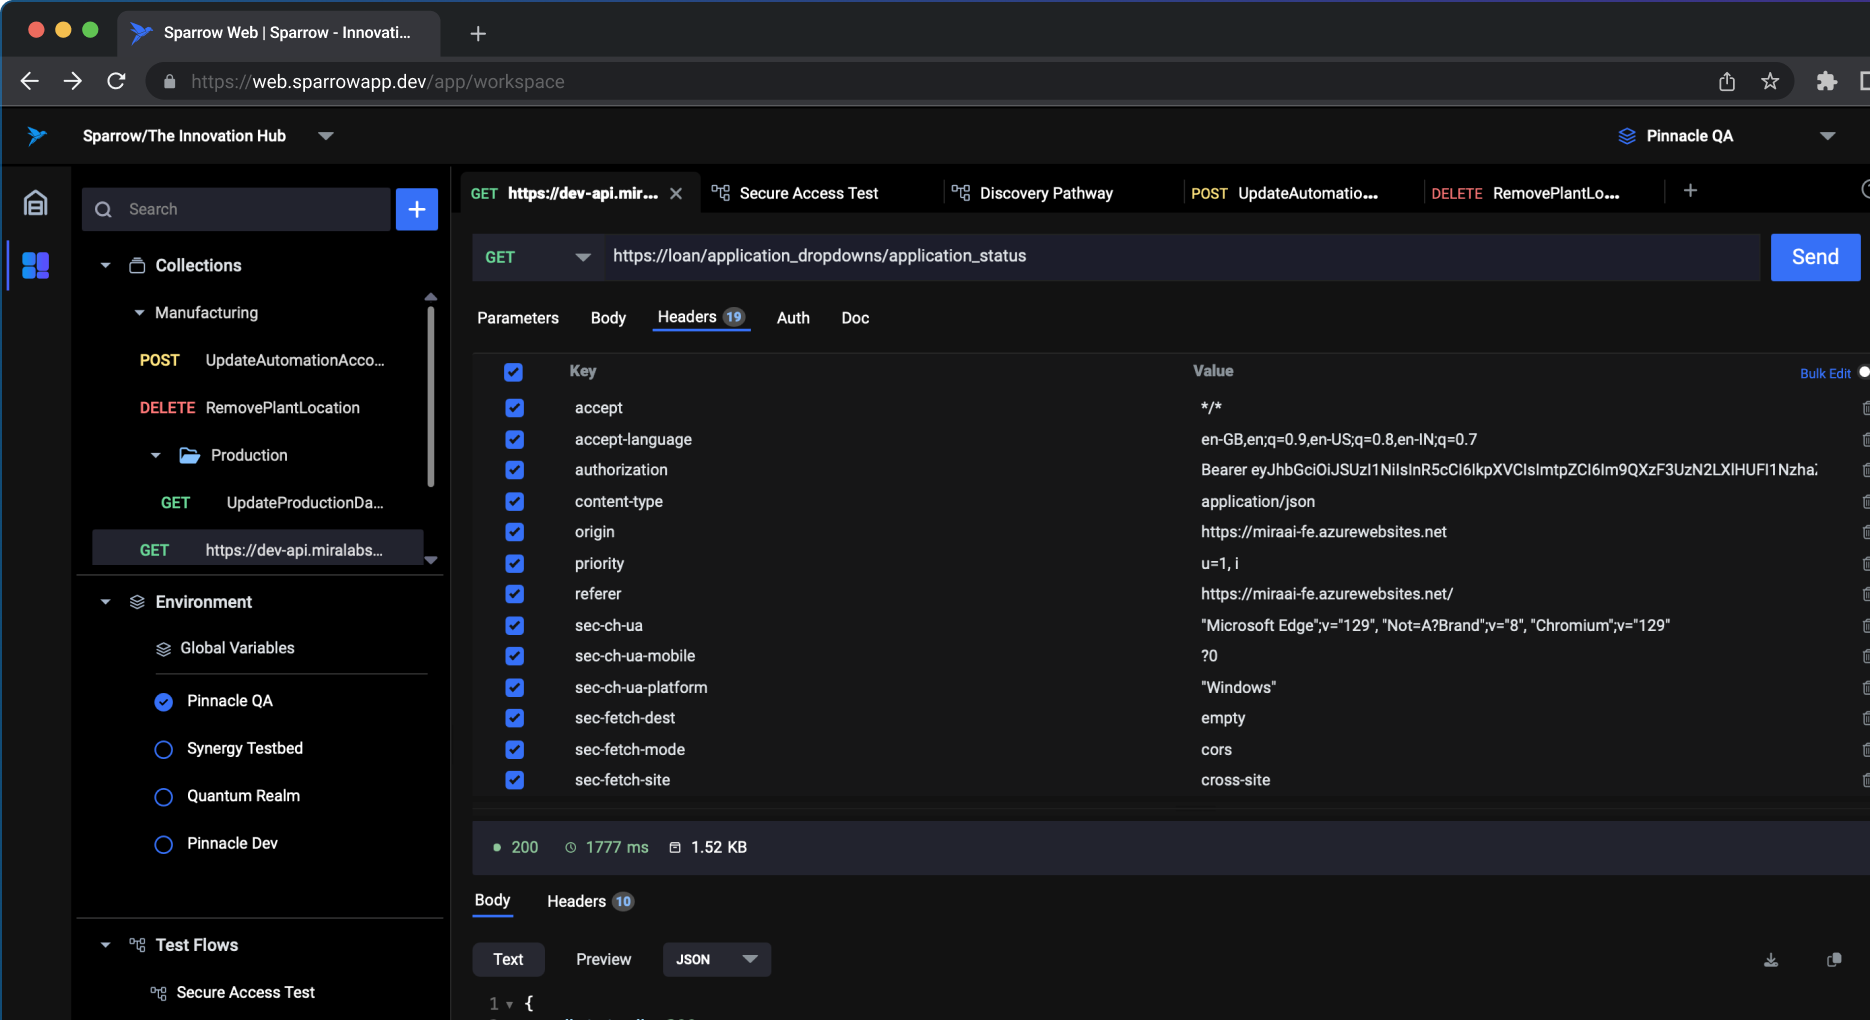Switch to the request Body tab
This screenshot has height=1020, width=1870.
tap(608, 318)
